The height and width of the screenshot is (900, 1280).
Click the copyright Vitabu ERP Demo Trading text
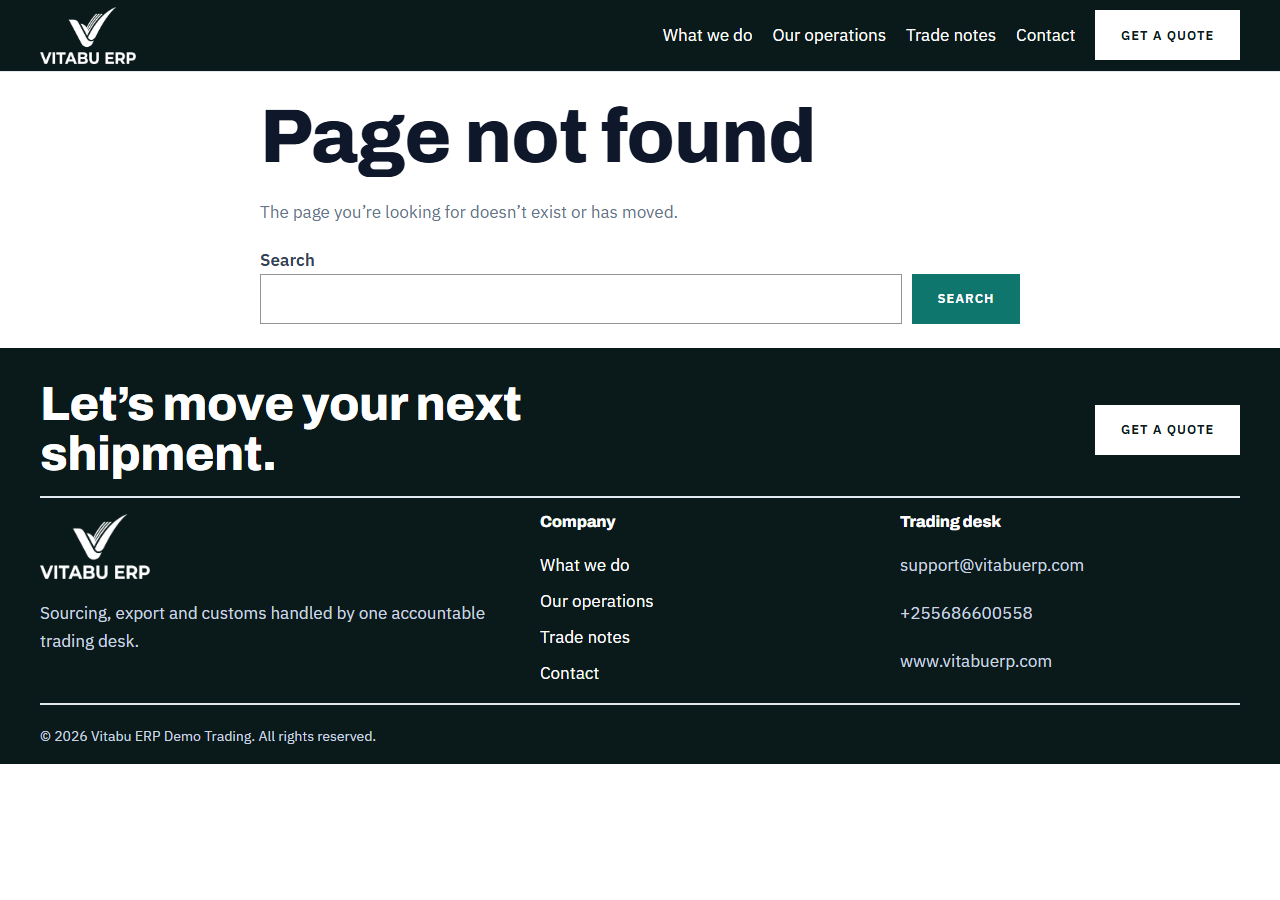click(x=208, y=736)
